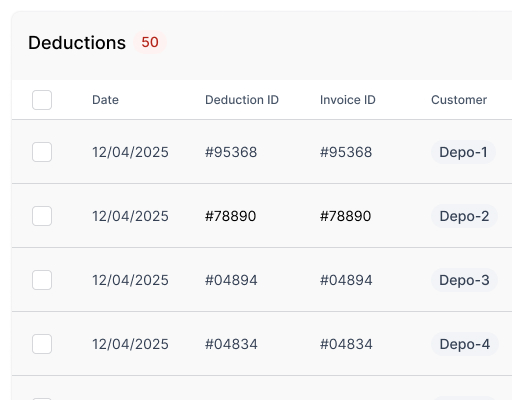
Task: Select the Depo-3 customer tag
Action: pyautogui.click(x=464, y=280)
